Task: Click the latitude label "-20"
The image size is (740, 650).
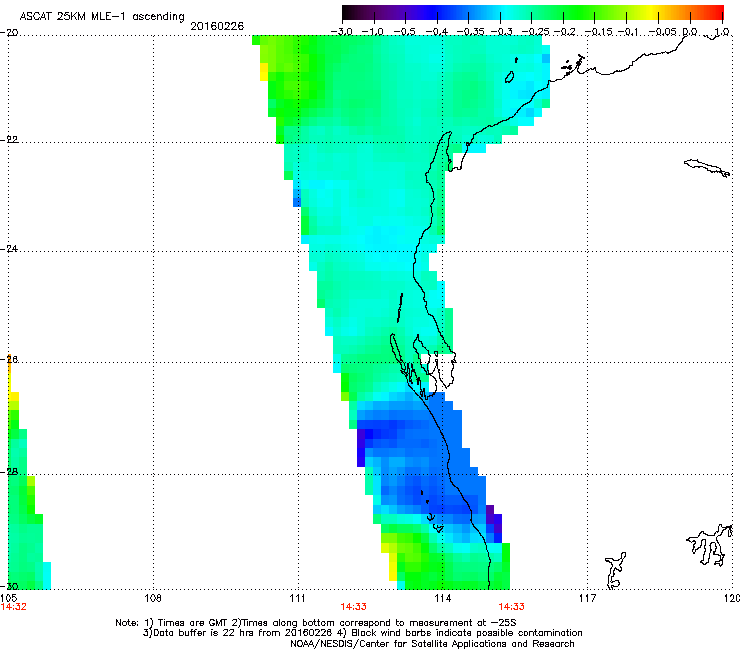Action: click(9, 33)
